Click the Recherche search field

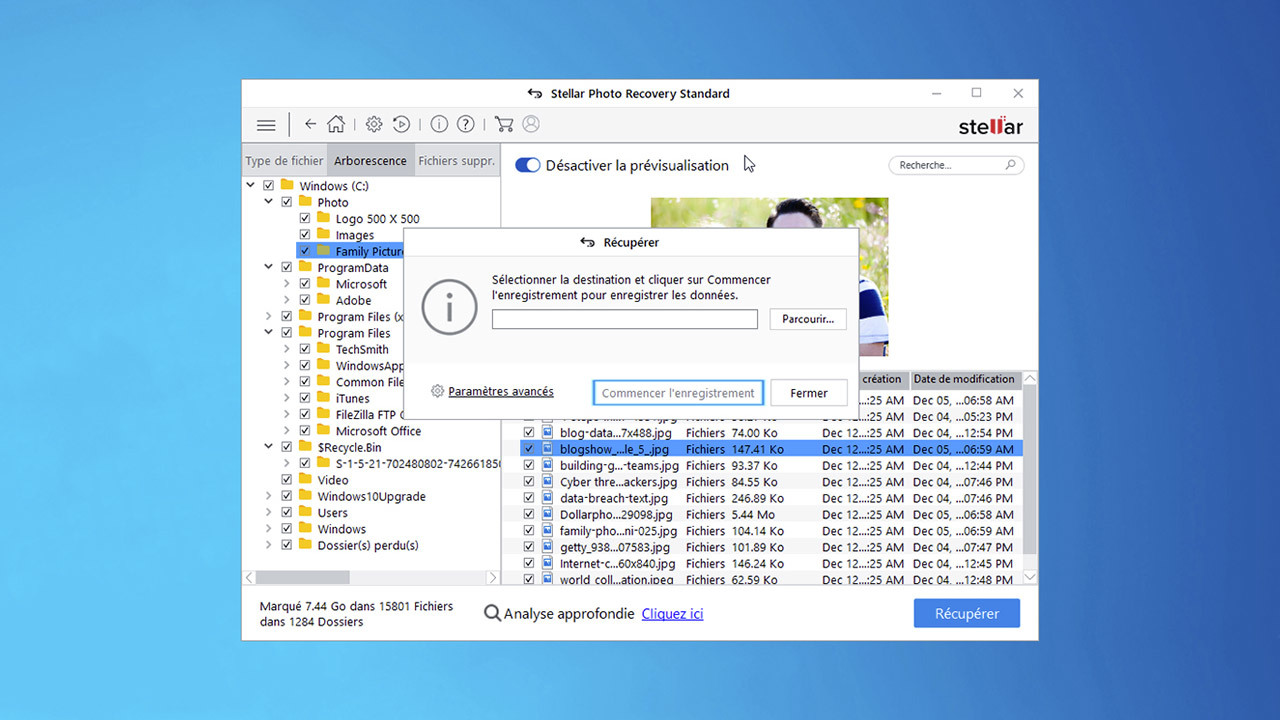click(x=956, y=165)
